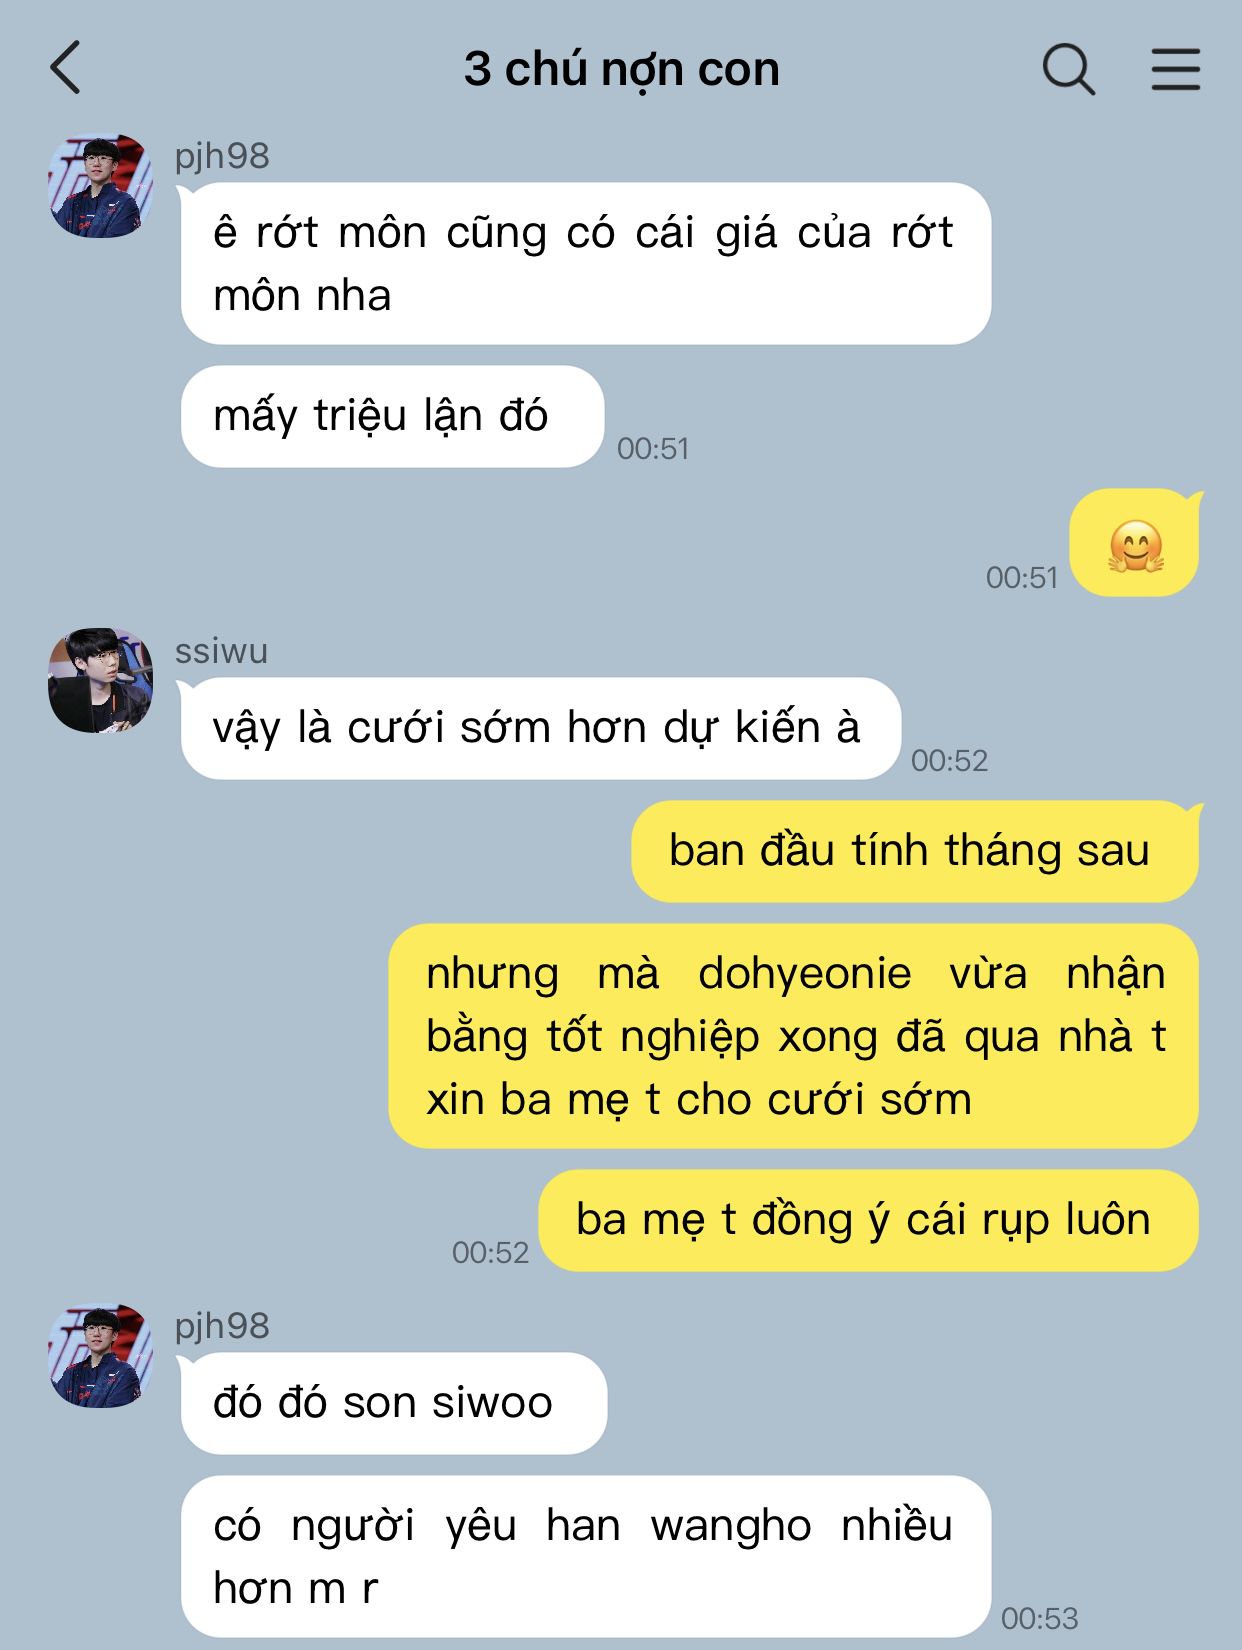
Task: Tap the 'đó đó son siwoo' message
Action: pyautogui.click(x=394, y=1403)
